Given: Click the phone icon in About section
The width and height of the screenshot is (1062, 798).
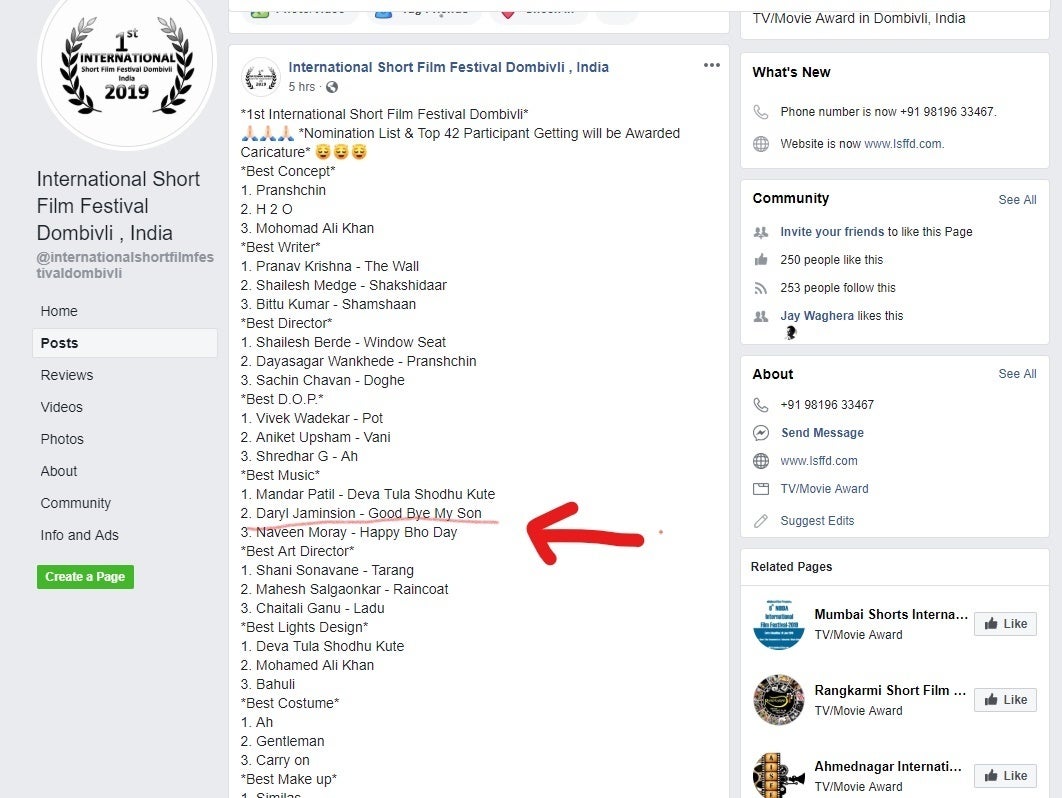Looking at the screenshot, I should pos(761,405).
